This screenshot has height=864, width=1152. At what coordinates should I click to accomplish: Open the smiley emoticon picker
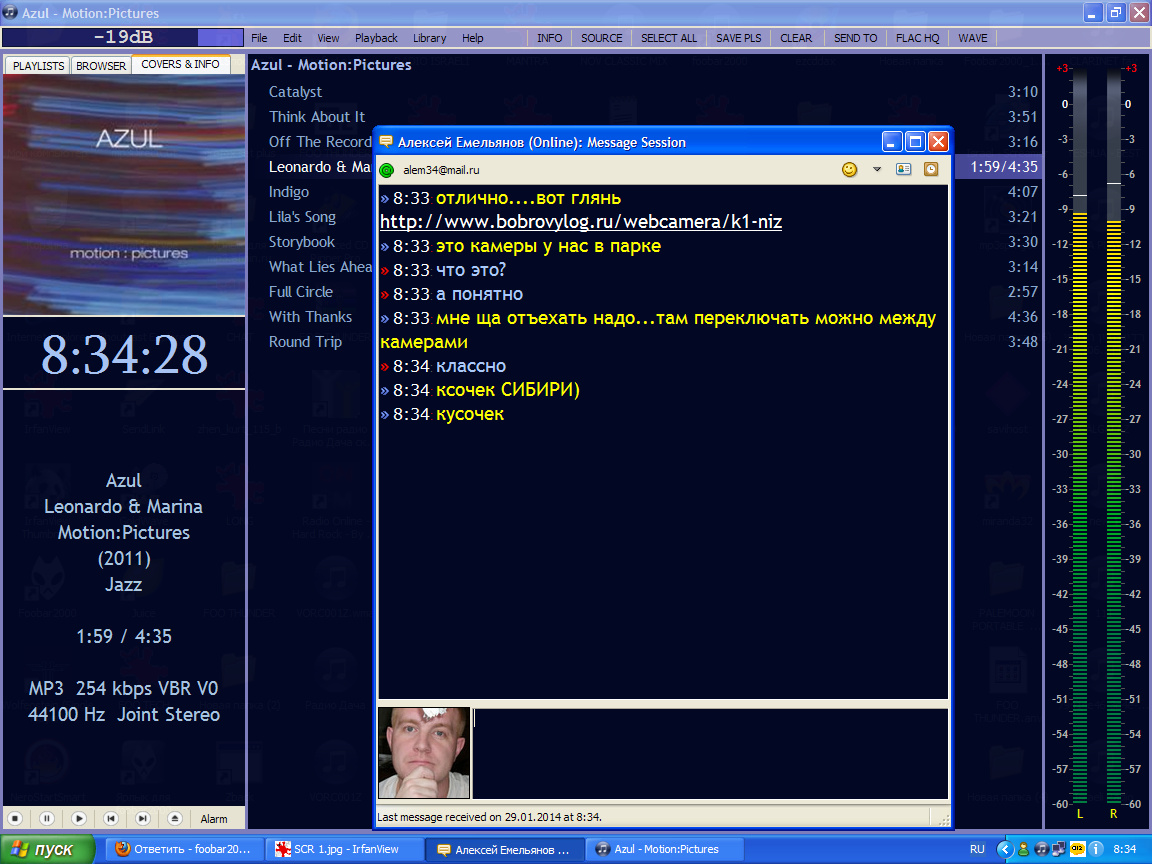tap(849, 170)
